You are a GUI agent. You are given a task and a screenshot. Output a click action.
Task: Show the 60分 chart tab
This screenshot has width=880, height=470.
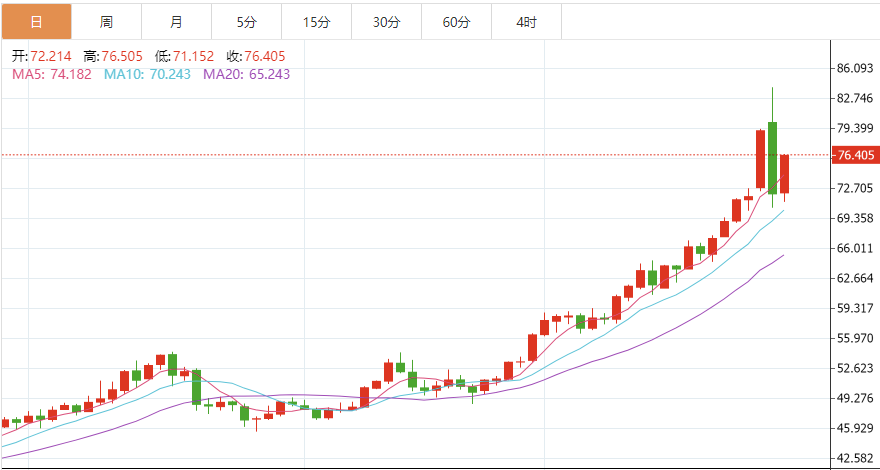(x=456, y=21)
